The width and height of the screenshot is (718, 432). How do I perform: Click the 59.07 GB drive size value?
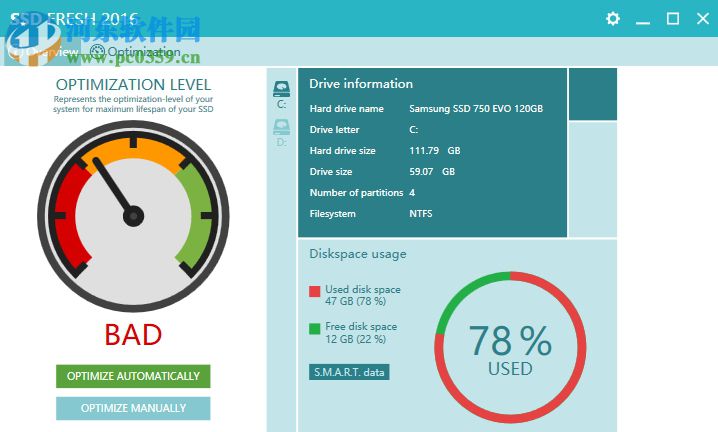pos(432,172)
